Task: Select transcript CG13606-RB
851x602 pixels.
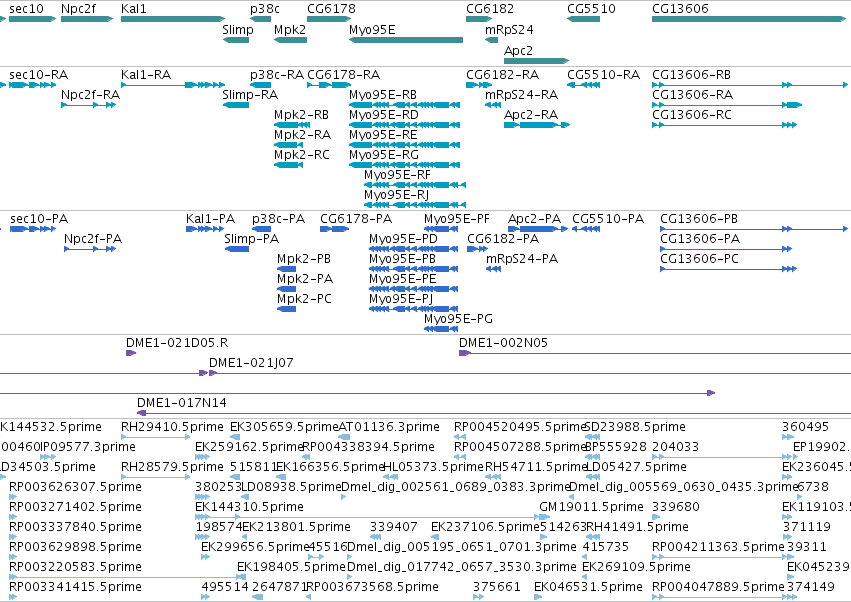Action: 691,75
